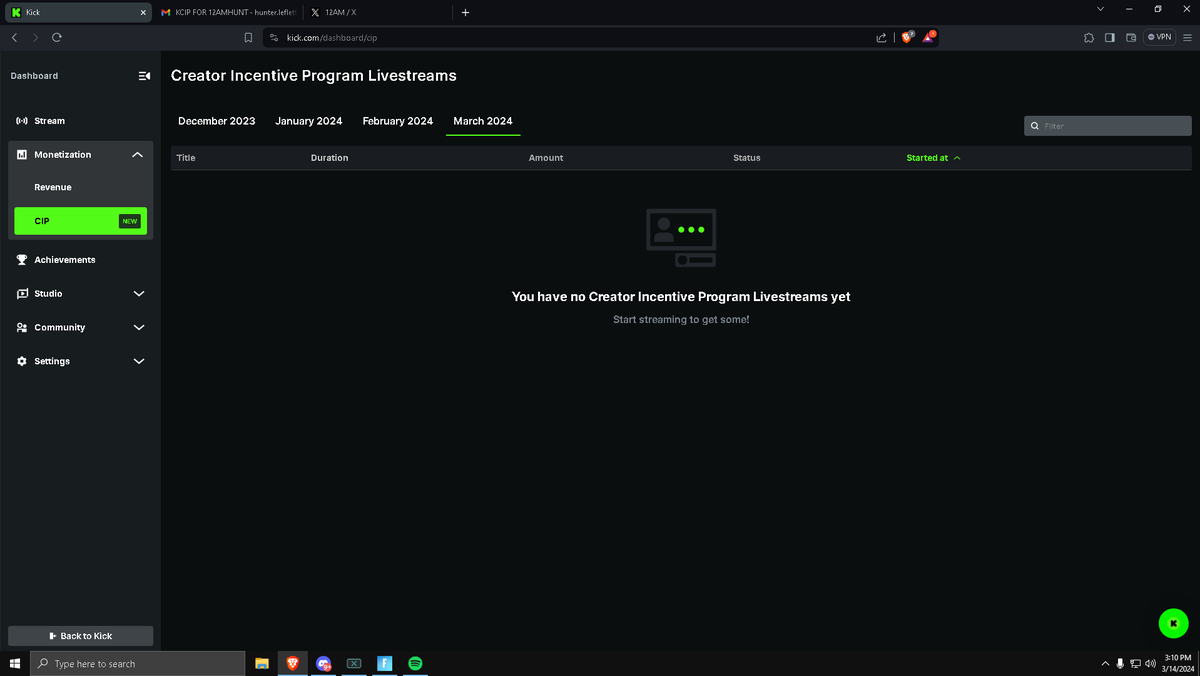This screenshot has height=676, width=1200.
Task: Open the Windows Start menu
Action: (15, 663)
